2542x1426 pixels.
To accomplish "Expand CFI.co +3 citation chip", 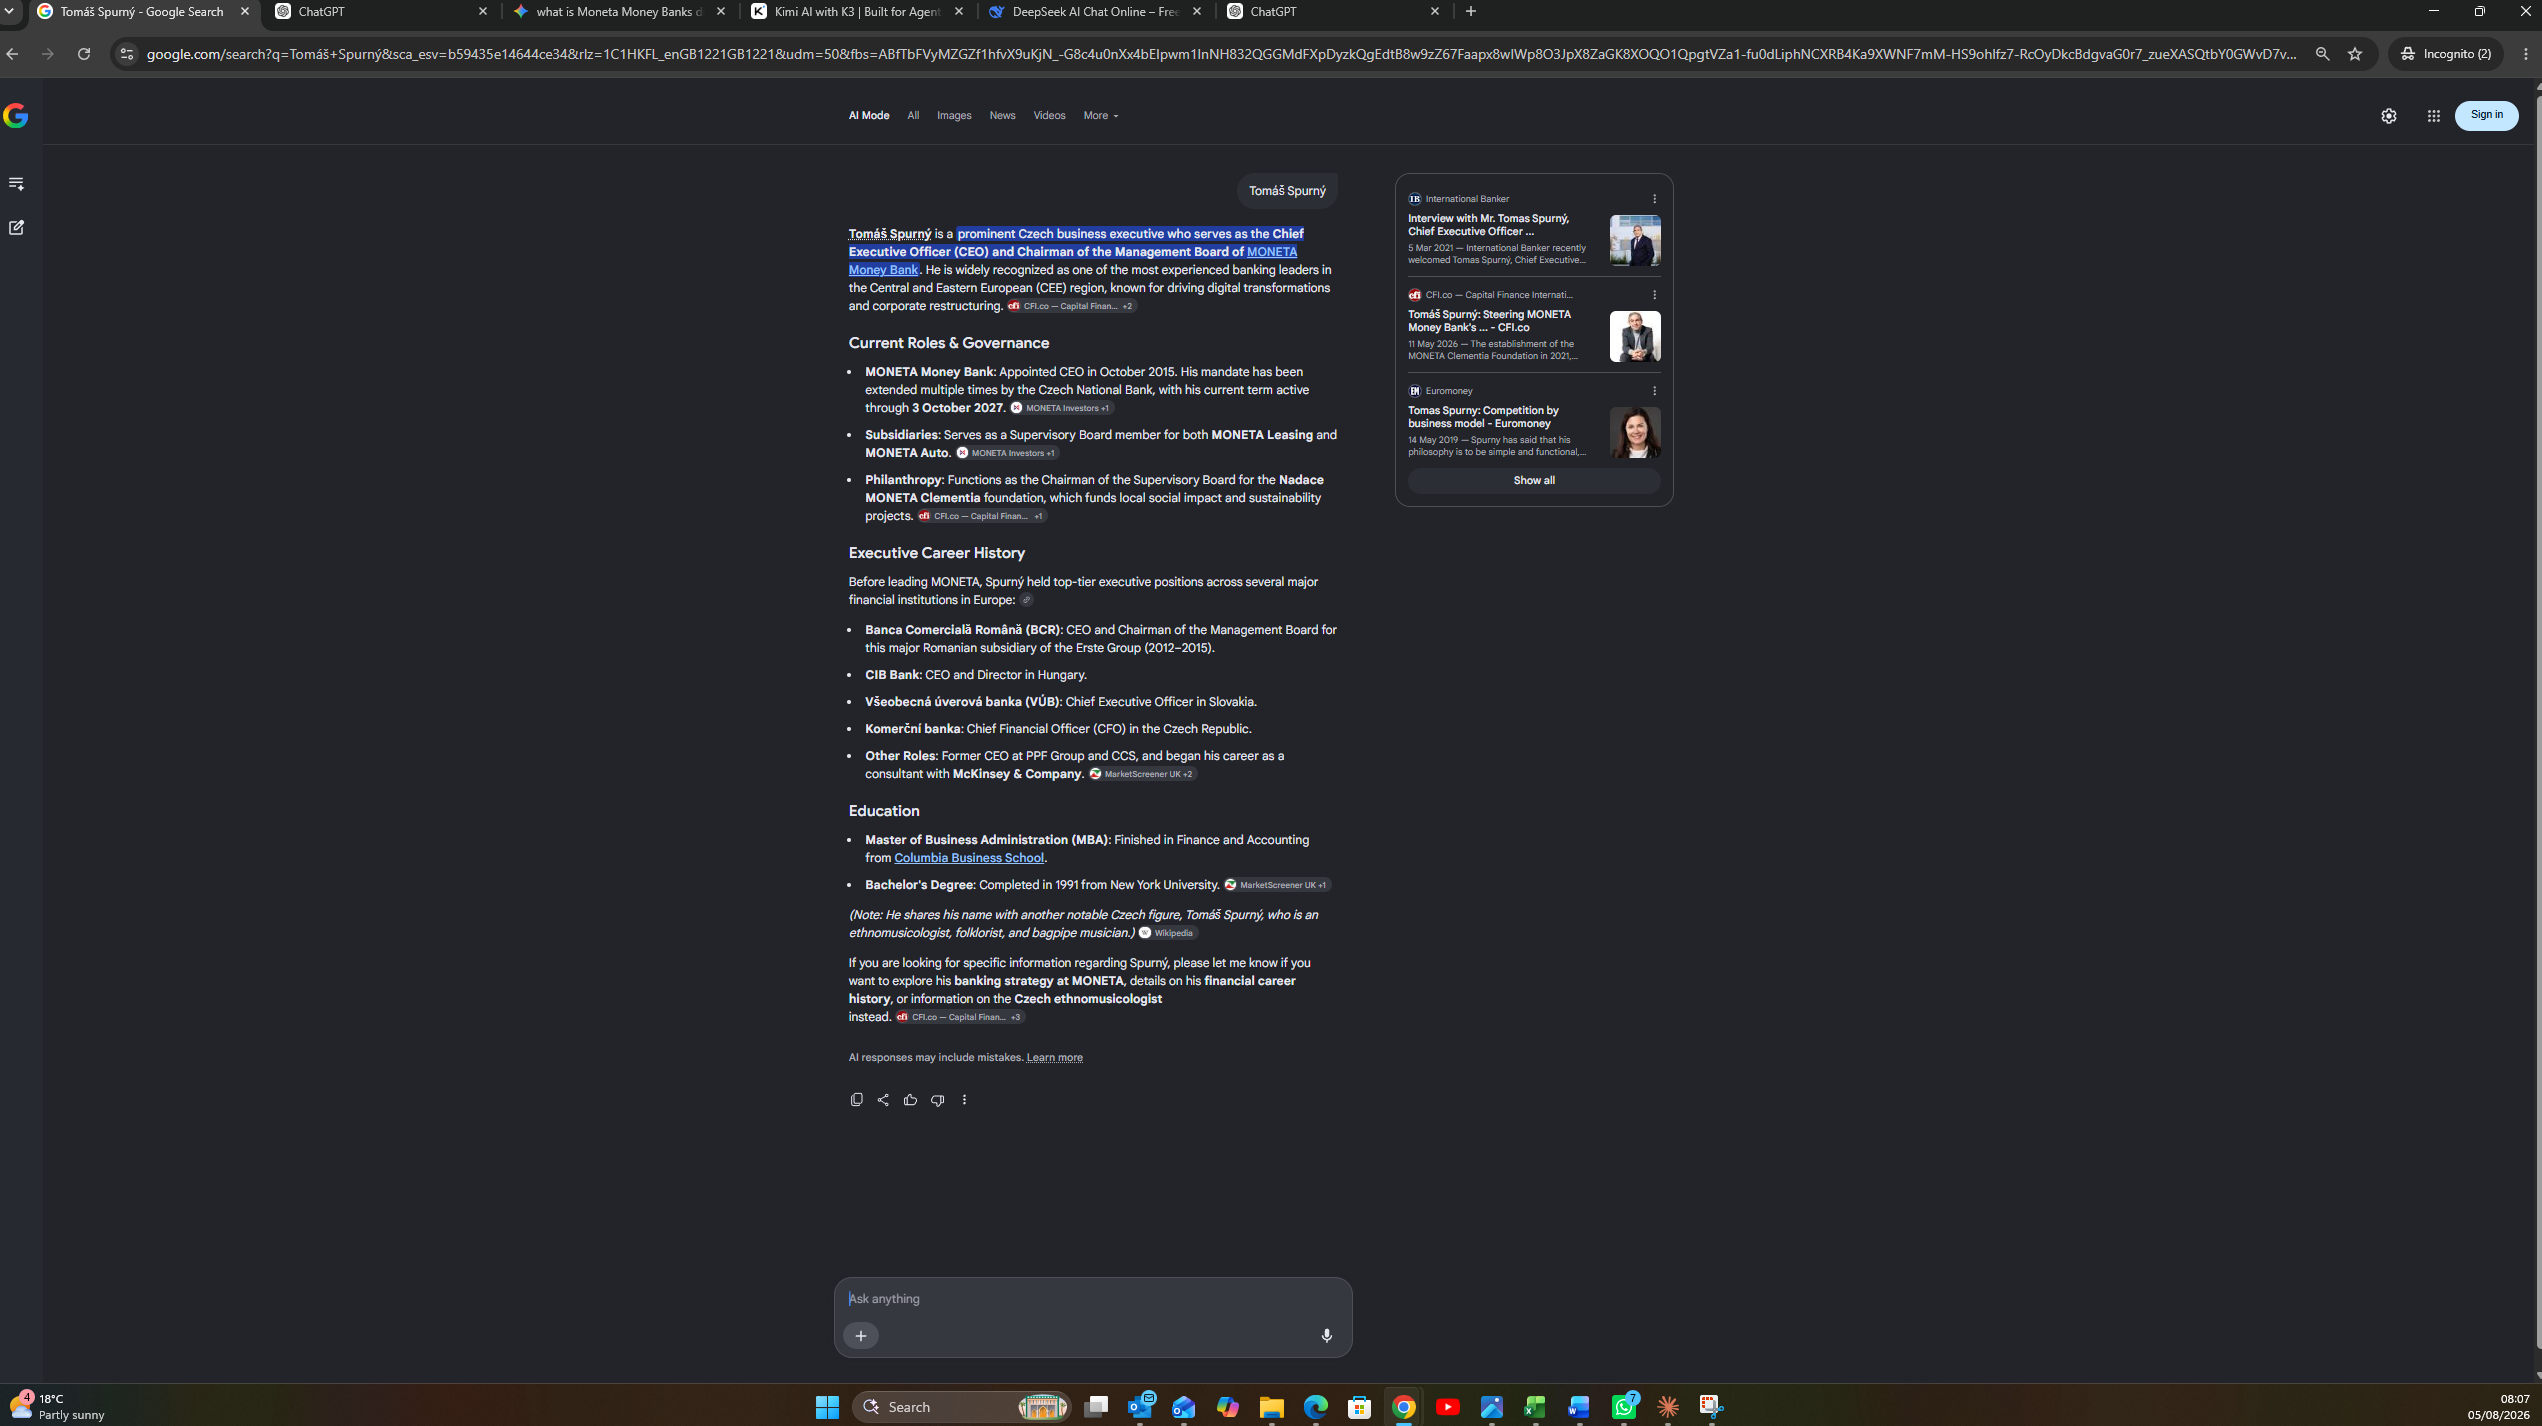I will (960, 1017).
